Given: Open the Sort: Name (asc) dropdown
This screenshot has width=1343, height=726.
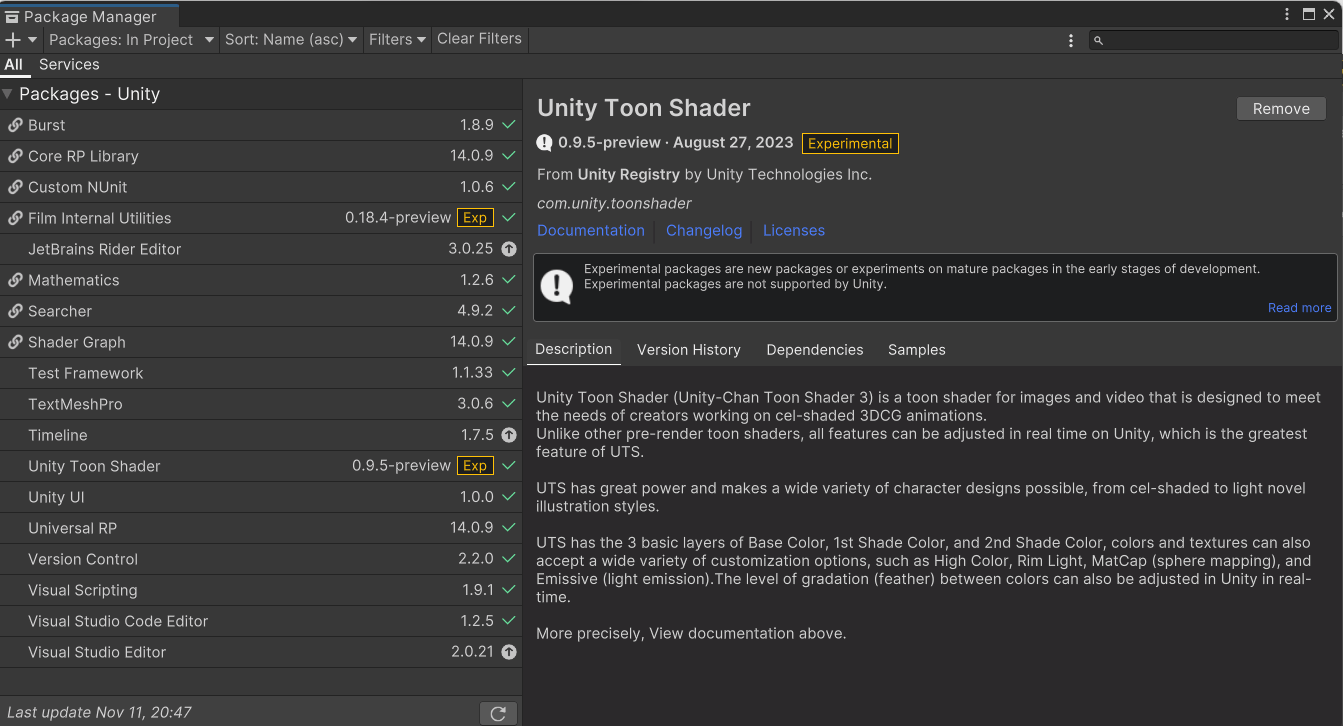Looking at the screenshot, I should click(291, 40).
